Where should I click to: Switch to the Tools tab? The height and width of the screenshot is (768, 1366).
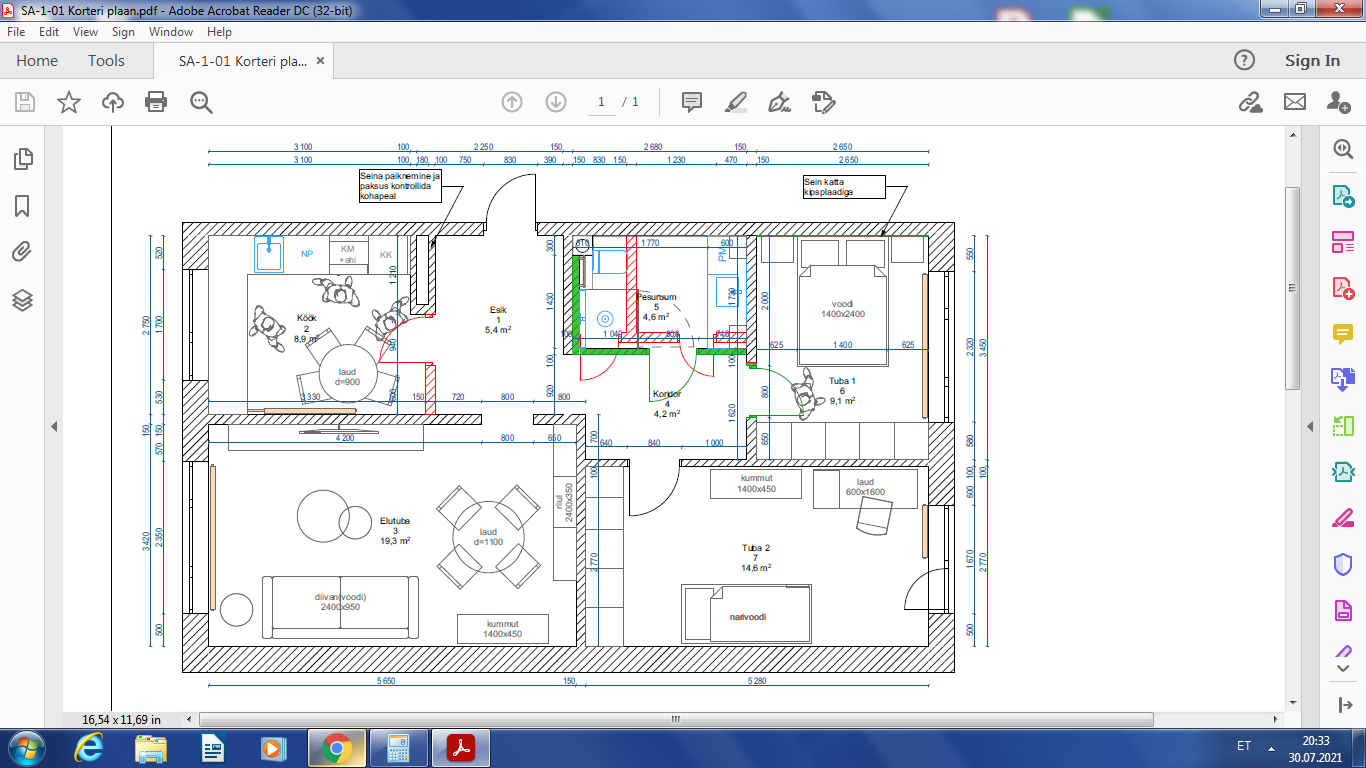point(106,61)
